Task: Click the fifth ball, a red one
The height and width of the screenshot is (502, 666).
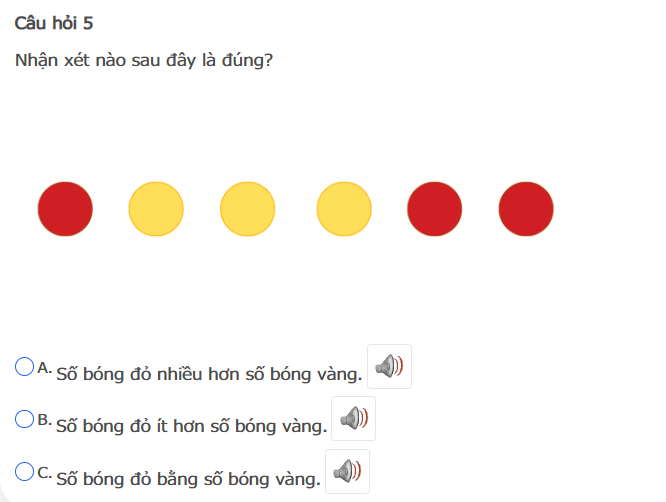Action: click(435, 209)
